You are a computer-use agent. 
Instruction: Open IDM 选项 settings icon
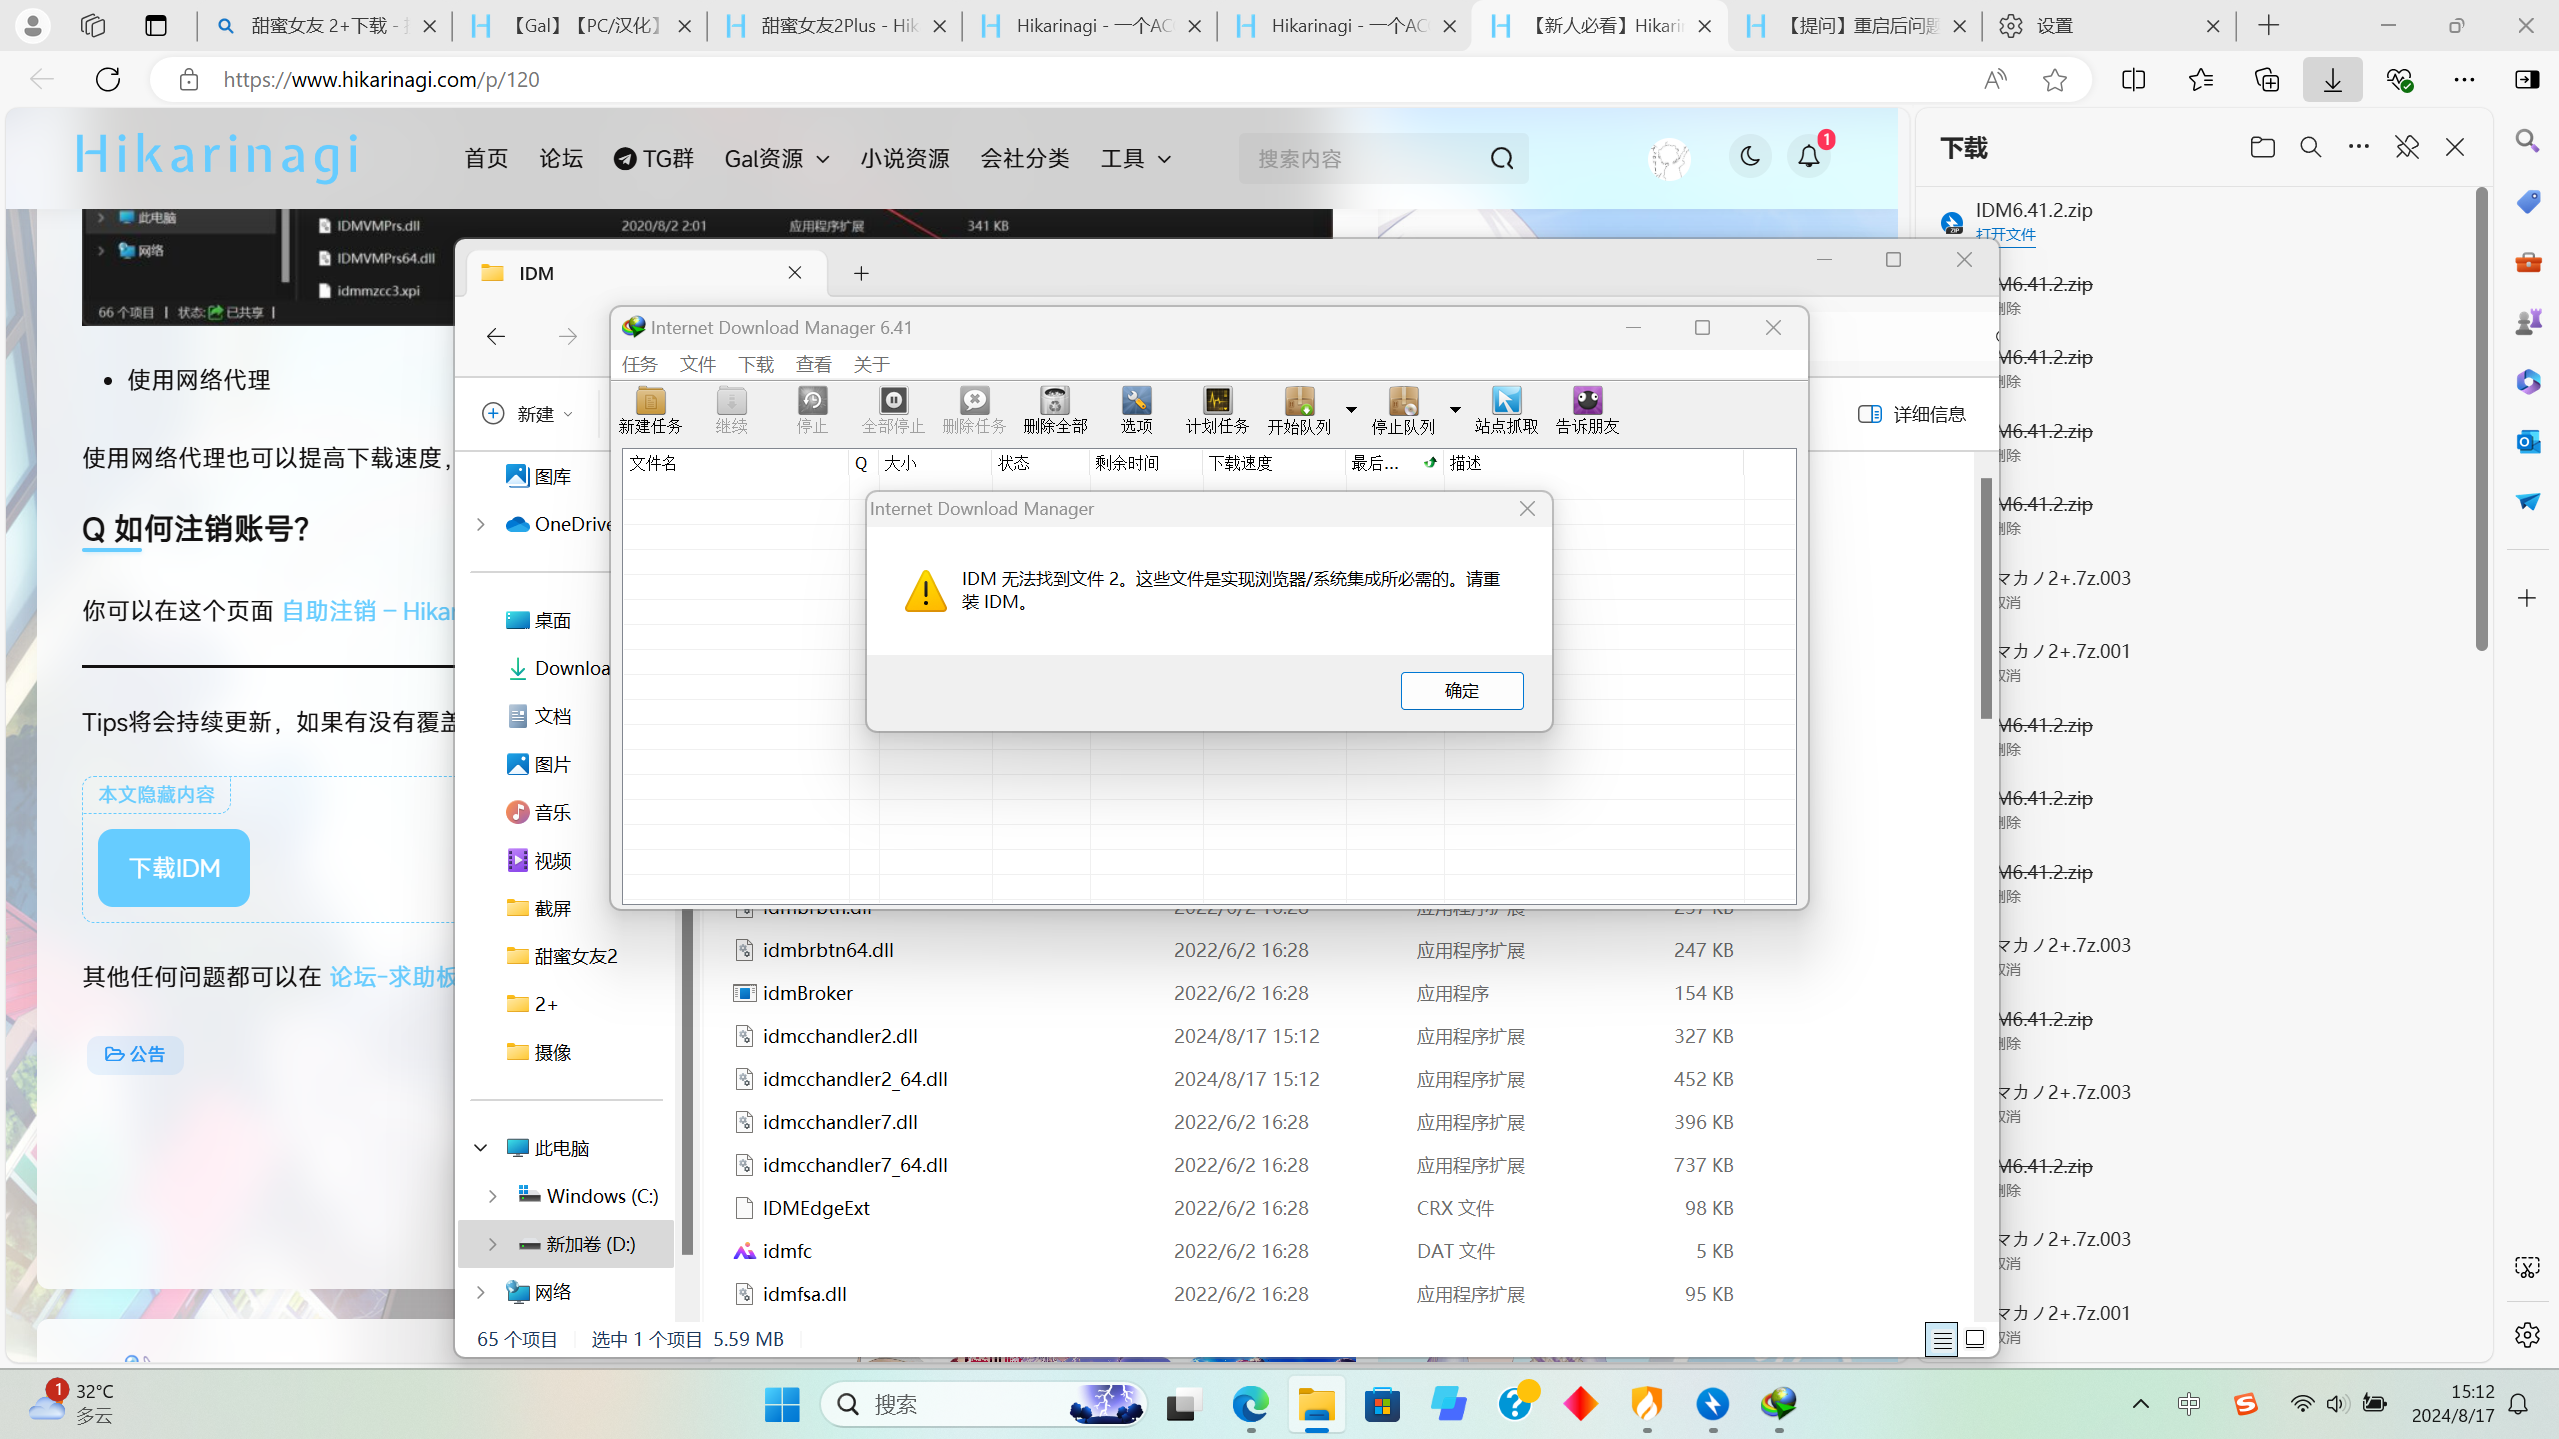click(x=1136, y=410)
